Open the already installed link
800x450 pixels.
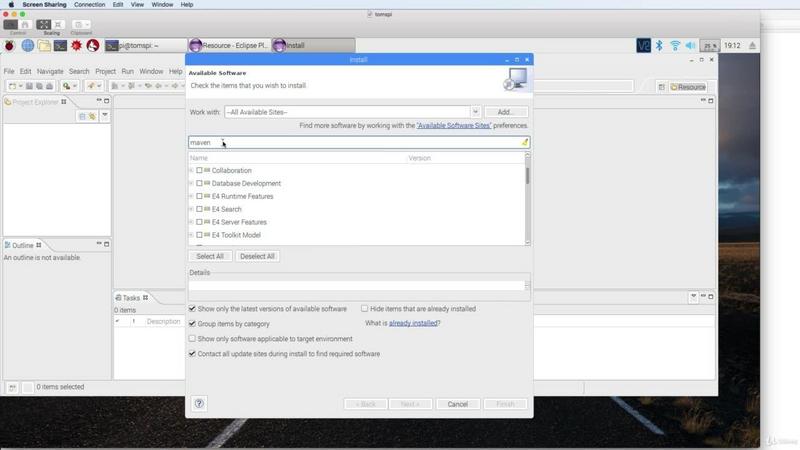click(413, 323)
